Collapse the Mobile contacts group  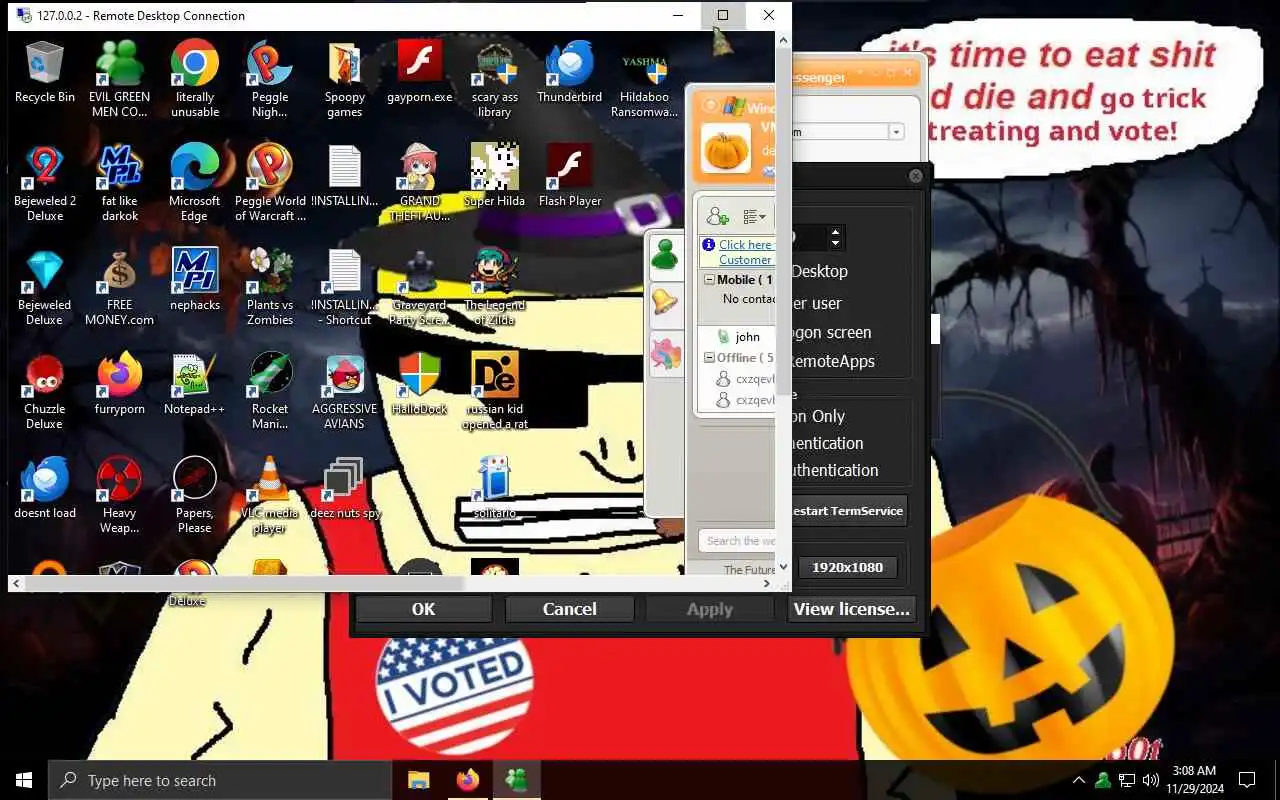[709, 280]
